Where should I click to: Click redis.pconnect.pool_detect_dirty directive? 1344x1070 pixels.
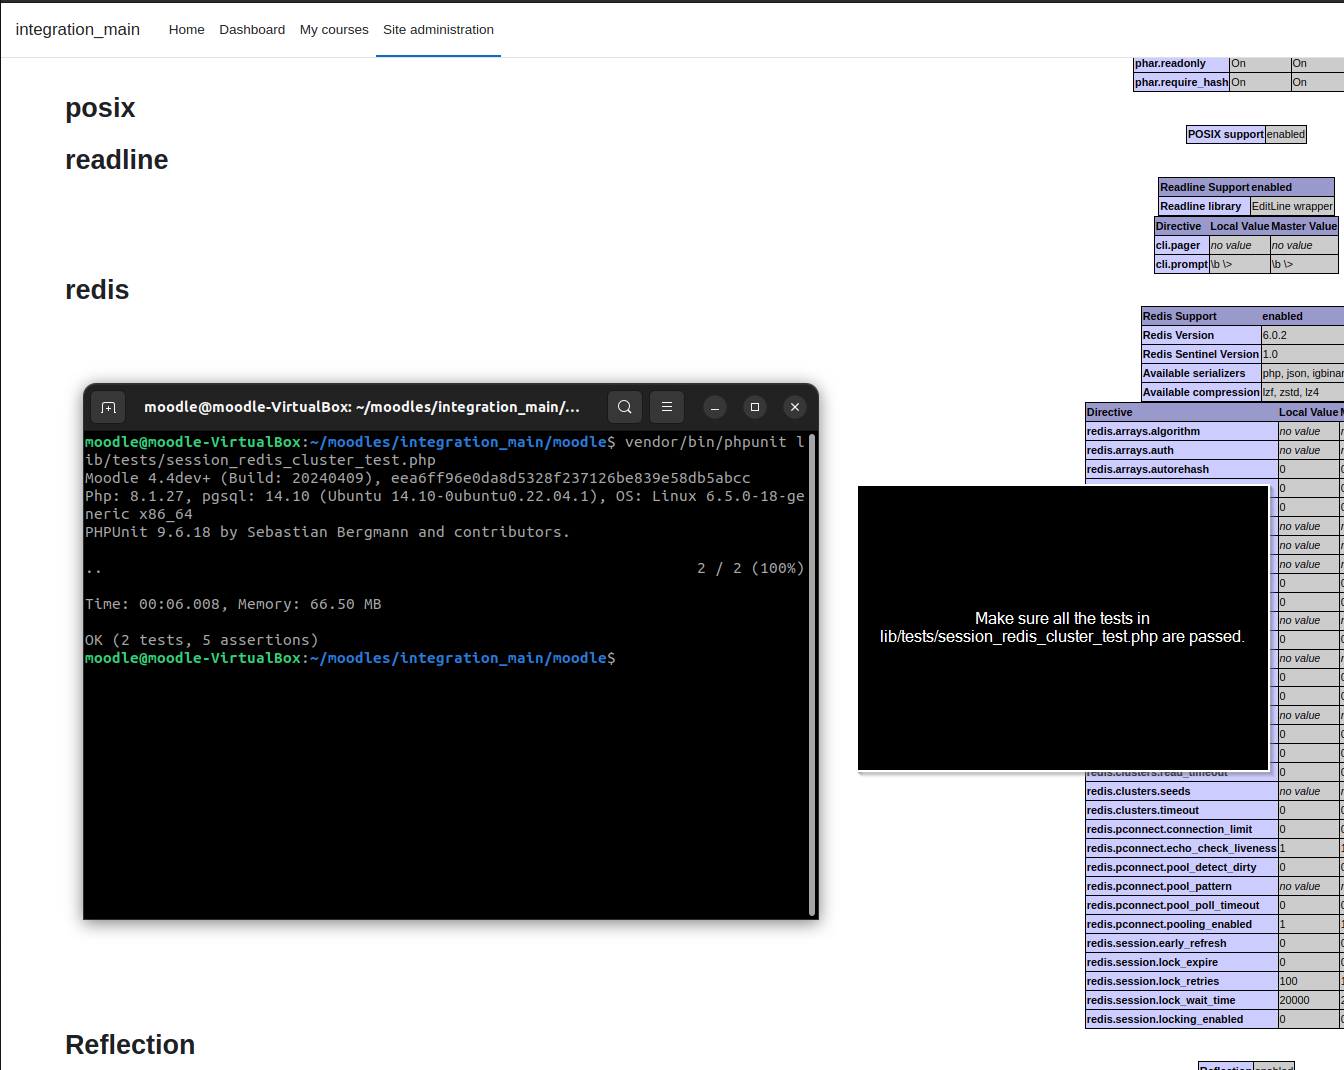(1182, 867)
